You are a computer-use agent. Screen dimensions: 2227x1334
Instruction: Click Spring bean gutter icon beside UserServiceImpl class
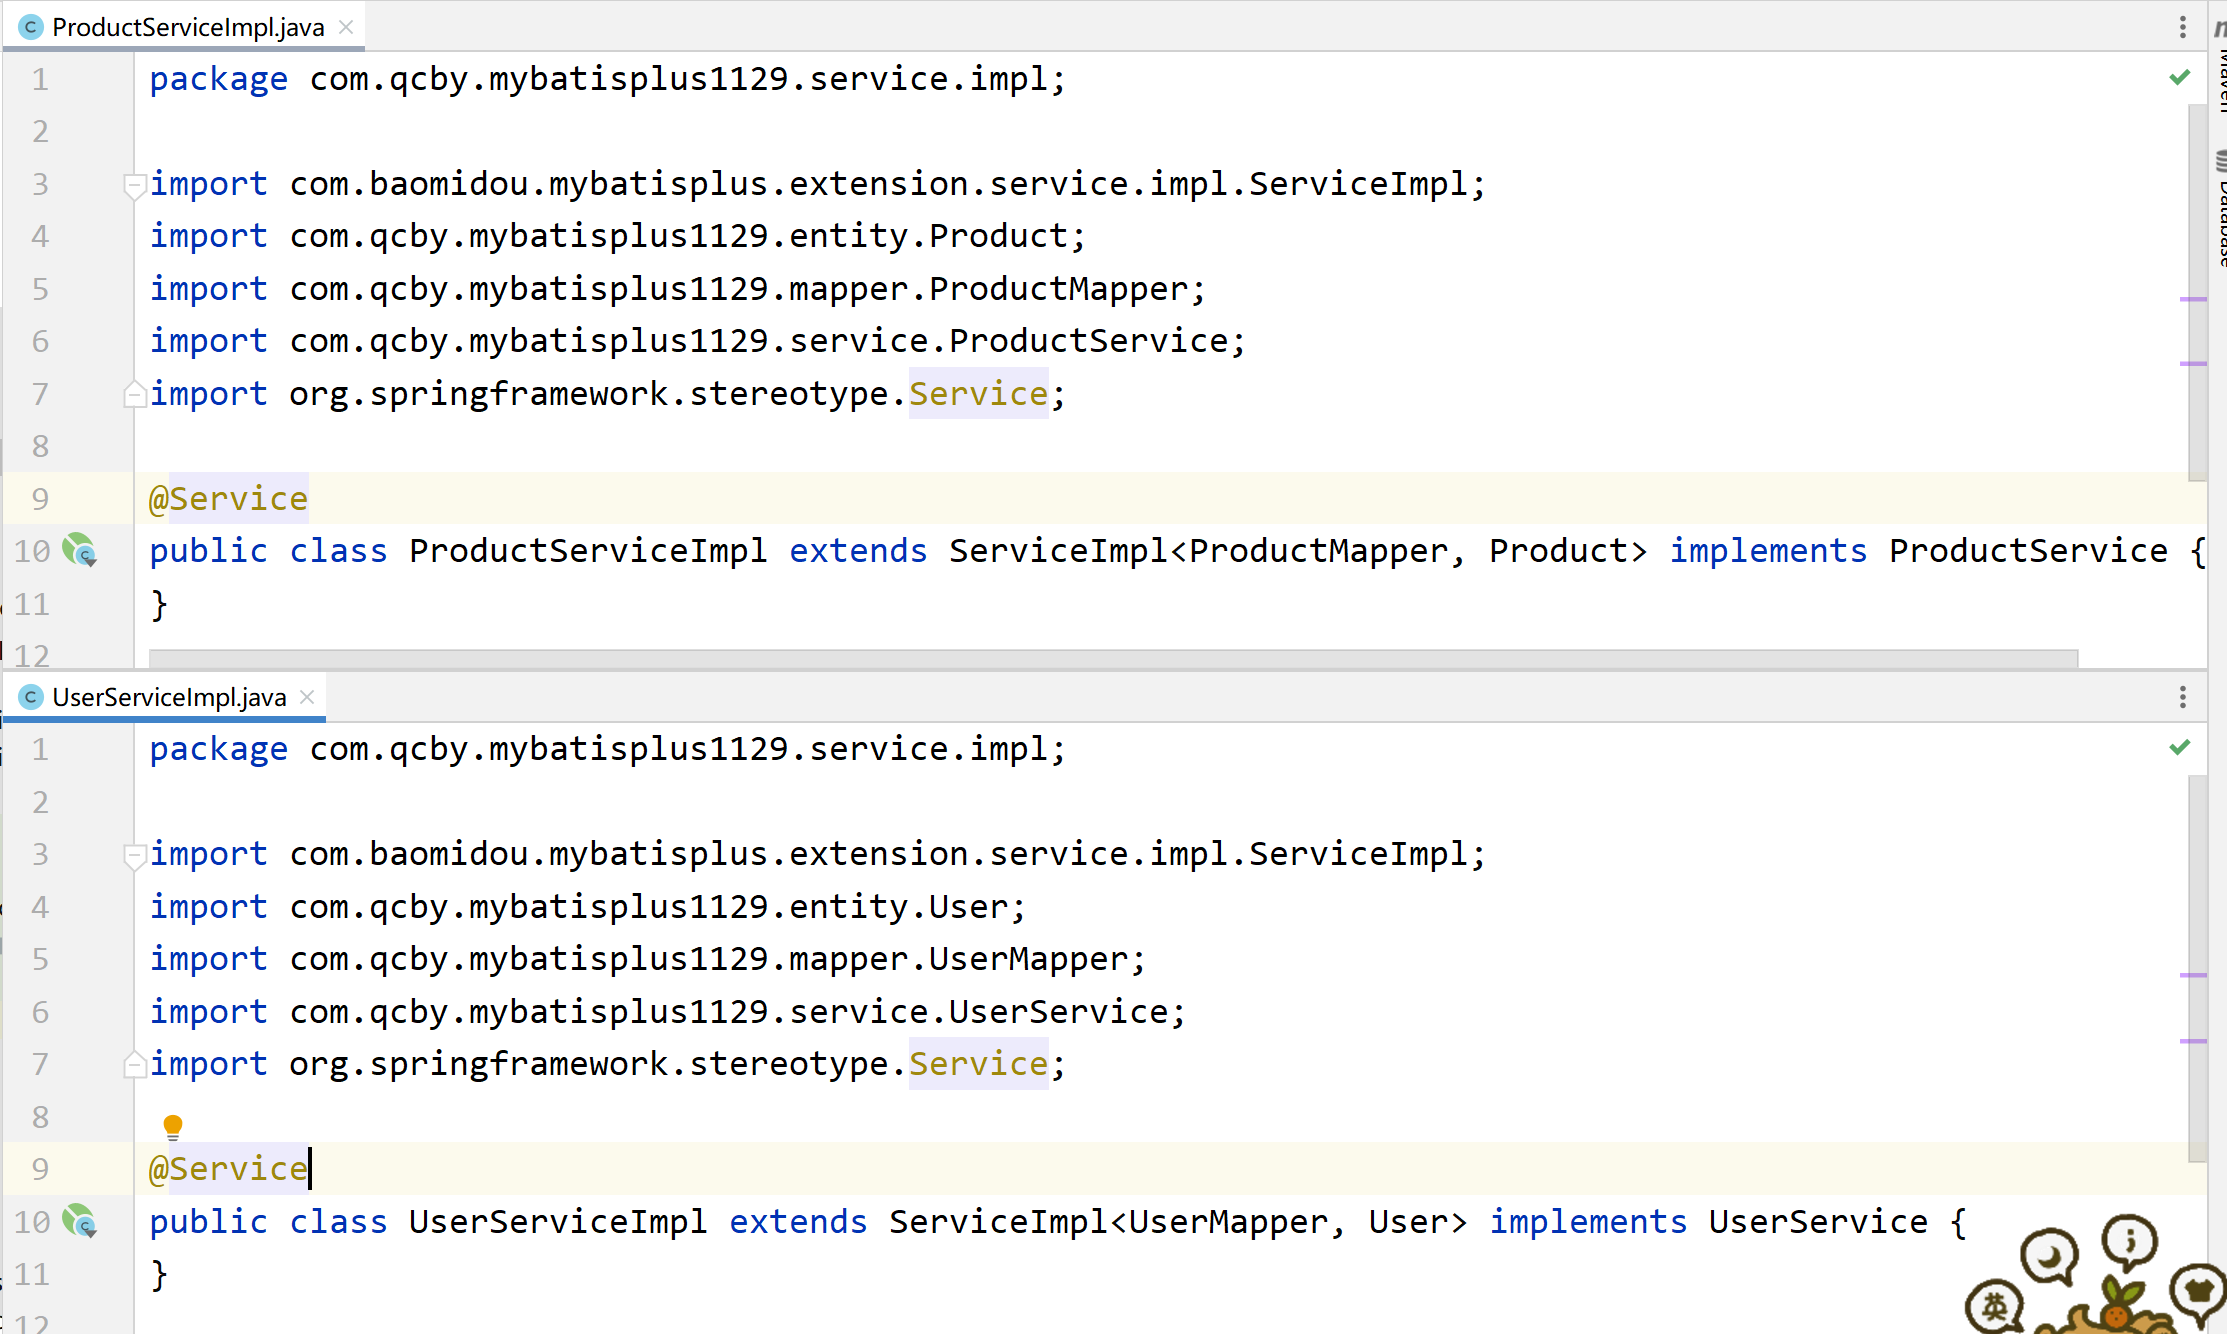click(79, 1221)
